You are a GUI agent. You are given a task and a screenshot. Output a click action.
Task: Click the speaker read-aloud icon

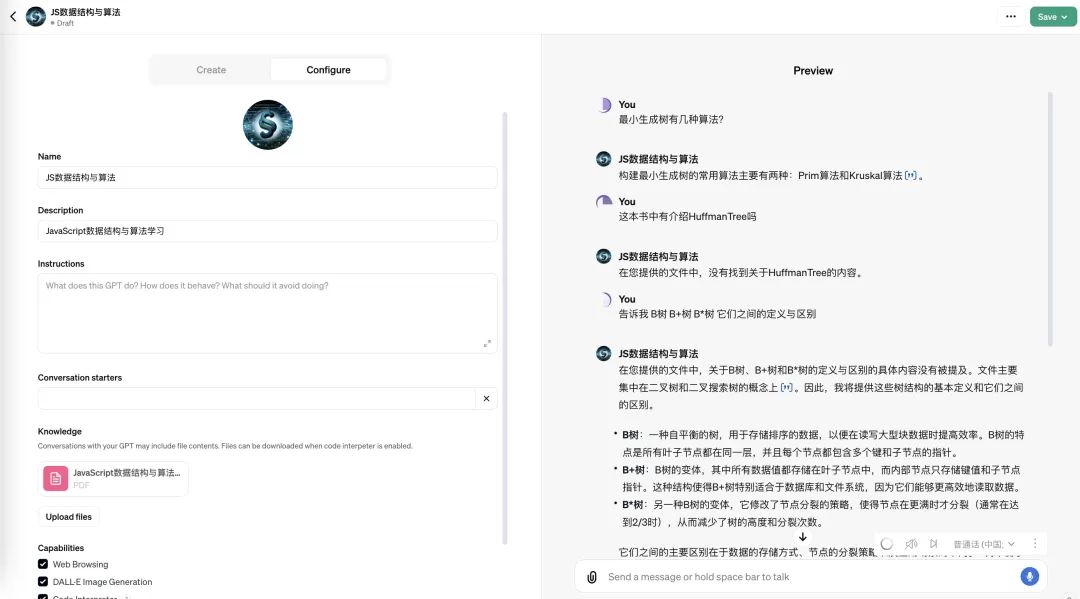(x=911, y=544)
